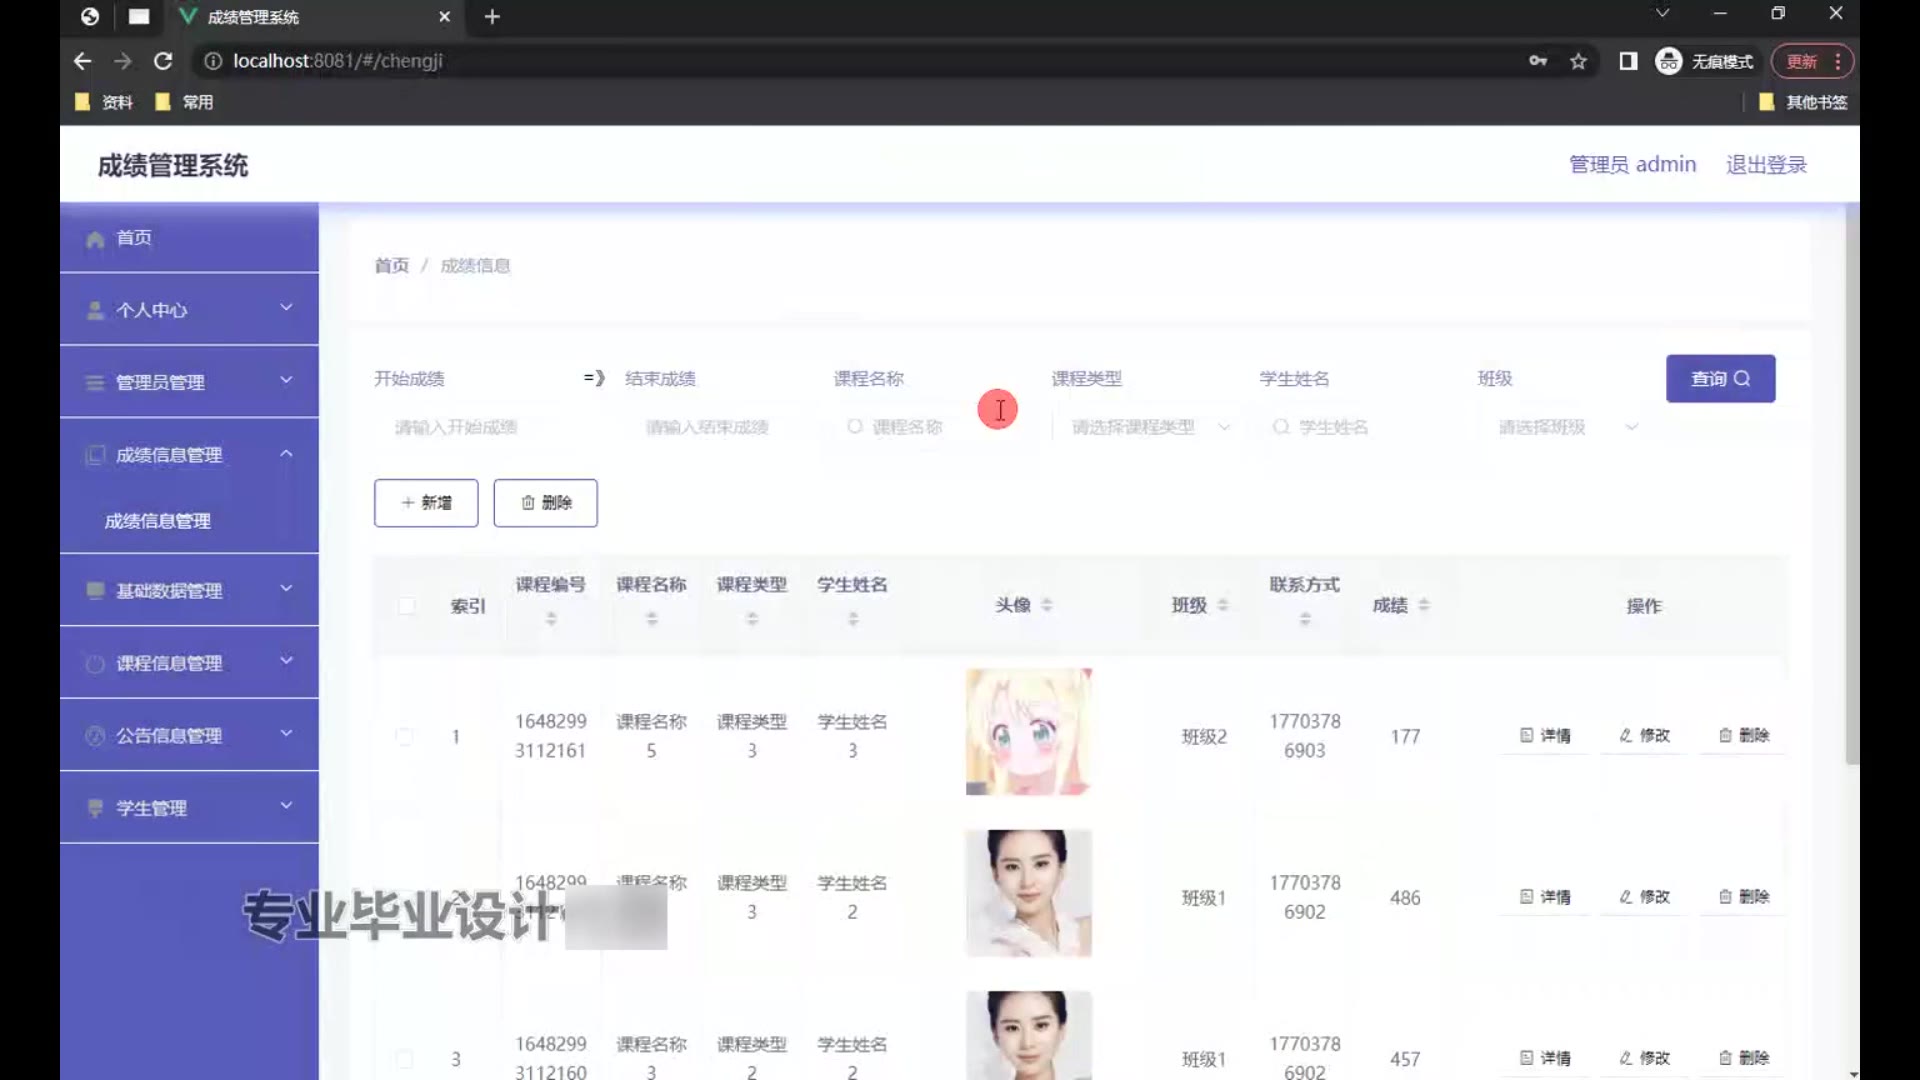
Task: Open the 请选择班级 dropdown
Action: pyautogui.click(x=1565, y=427)
